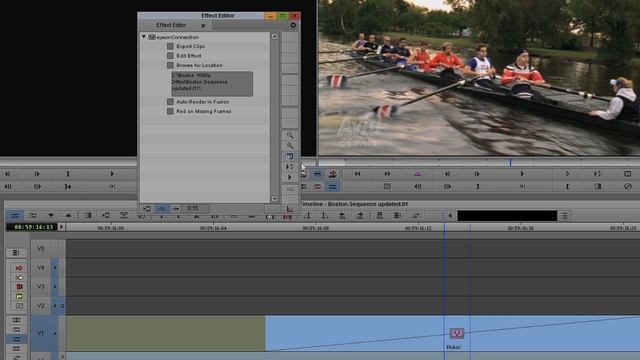Go to OUT point in record monitor lower row
Screen dimensions: 640x360
coord(522,187)
